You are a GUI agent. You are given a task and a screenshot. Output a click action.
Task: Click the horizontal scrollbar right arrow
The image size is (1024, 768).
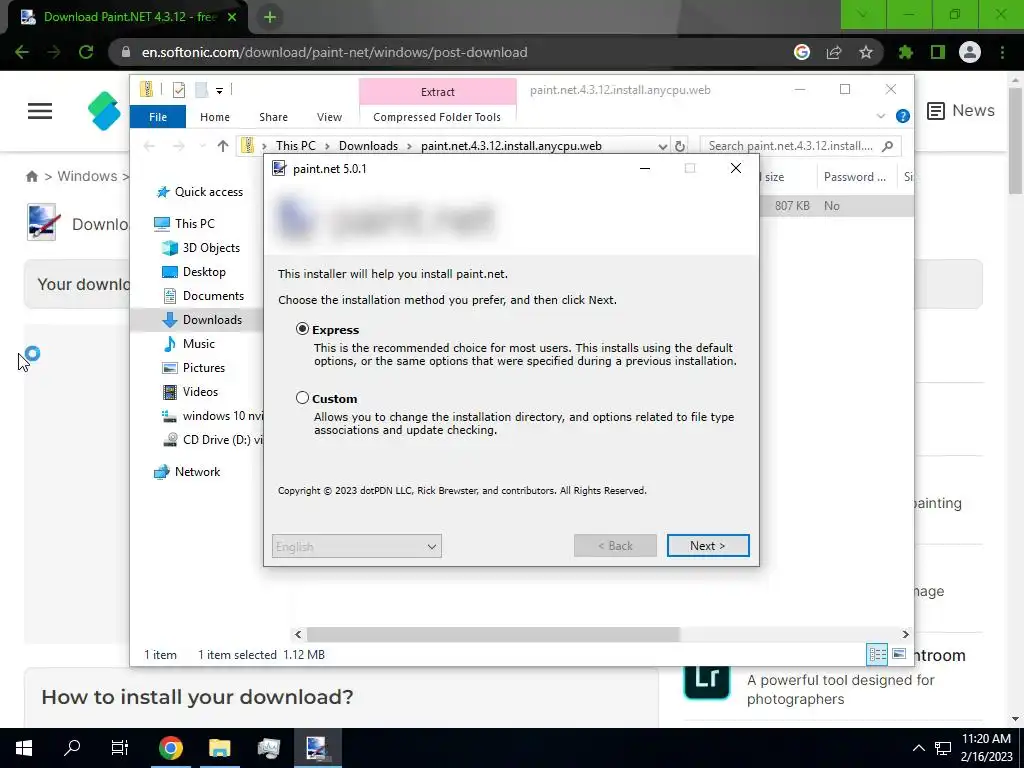coord(905,634)
